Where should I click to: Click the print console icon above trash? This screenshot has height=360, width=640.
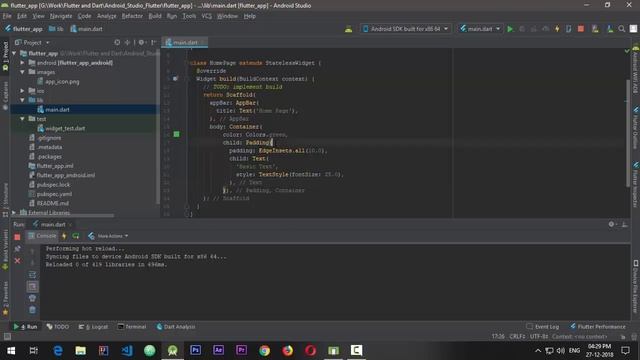[x=32, y=298]
